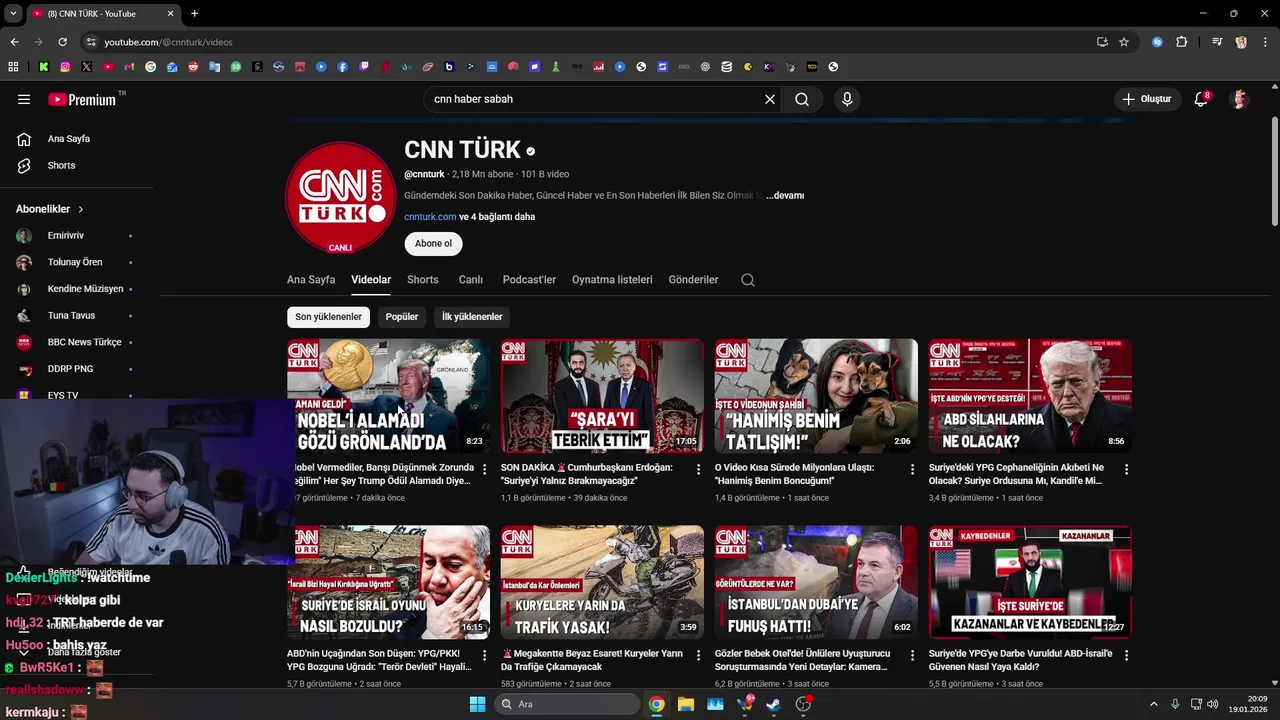Viewport: 1280px width, 720px height.
Task: Subscribe with the Abone ol button
Action: pyautogui.click(x=433, y=244)
